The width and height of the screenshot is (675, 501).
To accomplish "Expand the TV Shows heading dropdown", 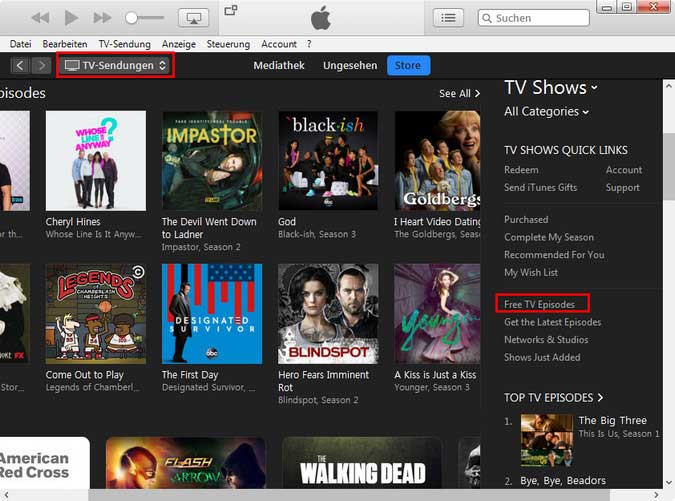I will (551, 88).
